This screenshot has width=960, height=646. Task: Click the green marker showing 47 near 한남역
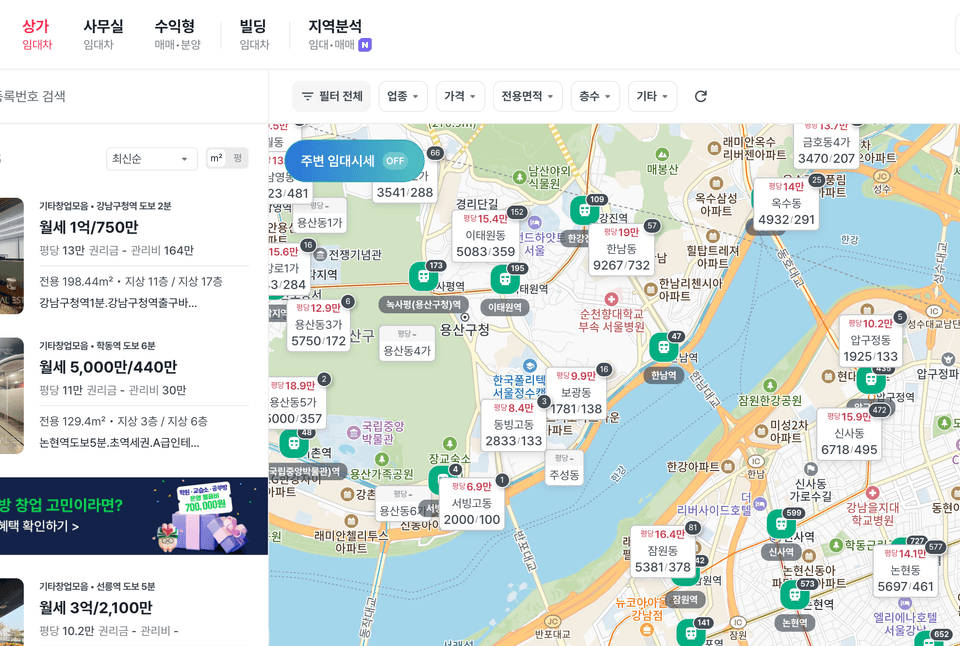coord(664,345)
